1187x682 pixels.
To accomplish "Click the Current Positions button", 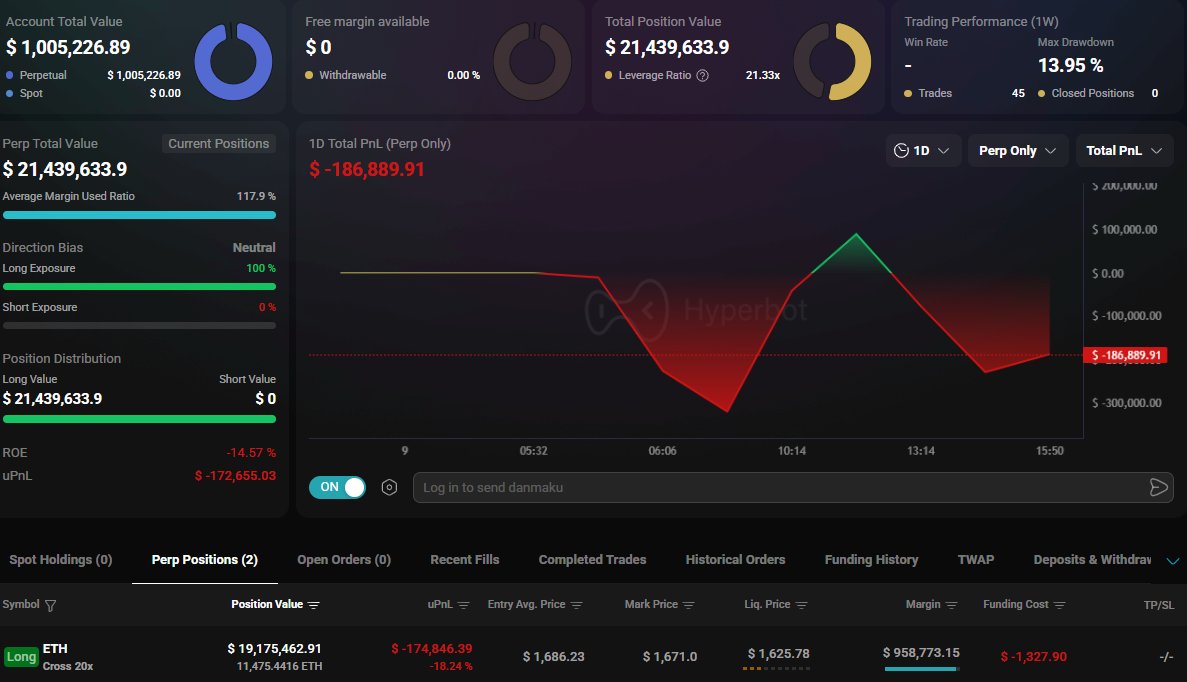I will coord(219,144).
